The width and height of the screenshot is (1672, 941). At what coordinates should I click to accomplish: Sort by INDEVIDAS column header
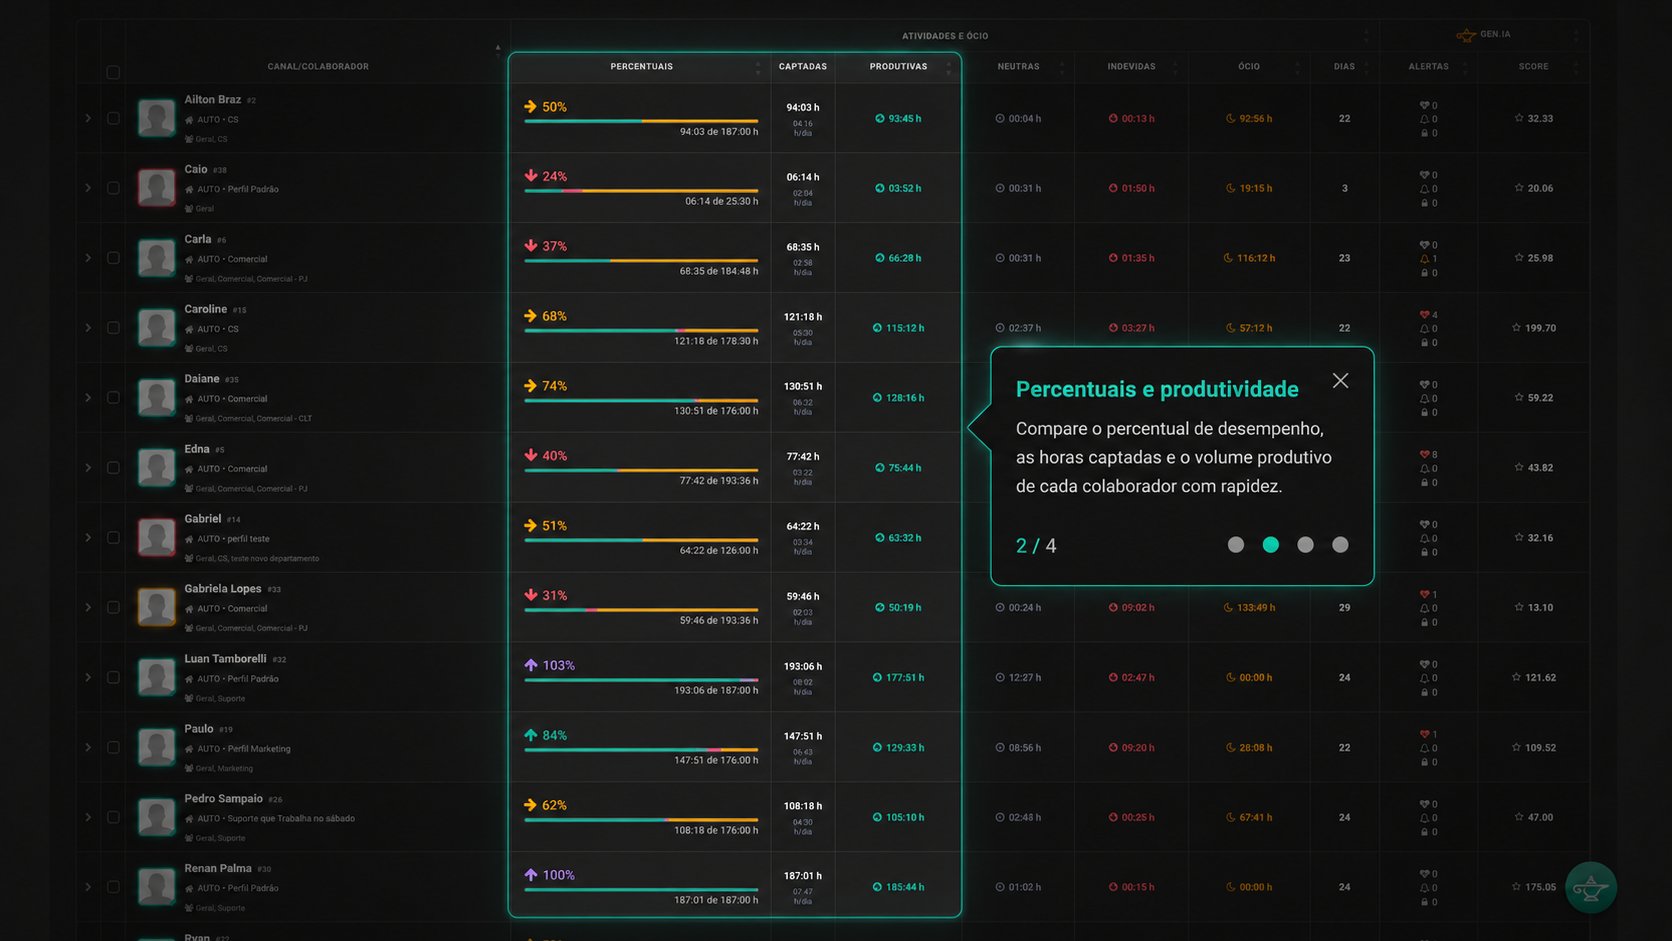pyautogui.click(x=1131, y=67)
